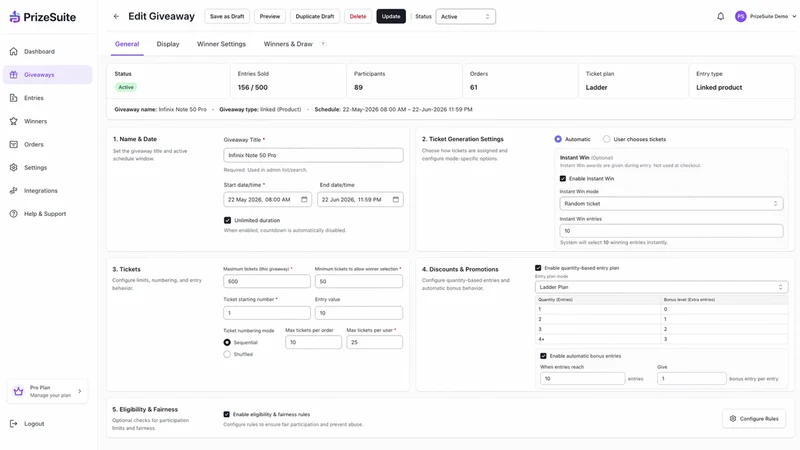800x450 pixels.
Task: Click the Logout arrow icon
Action: (14, 423)
